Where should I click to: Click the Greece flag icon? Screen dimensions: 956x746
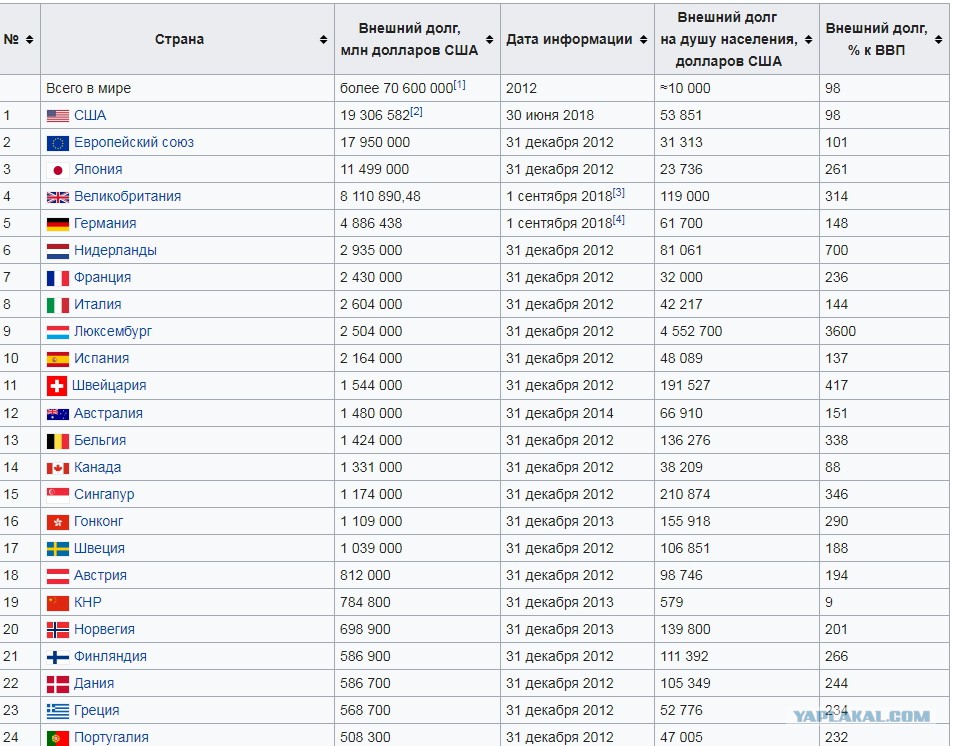click(x=58, y=711)
